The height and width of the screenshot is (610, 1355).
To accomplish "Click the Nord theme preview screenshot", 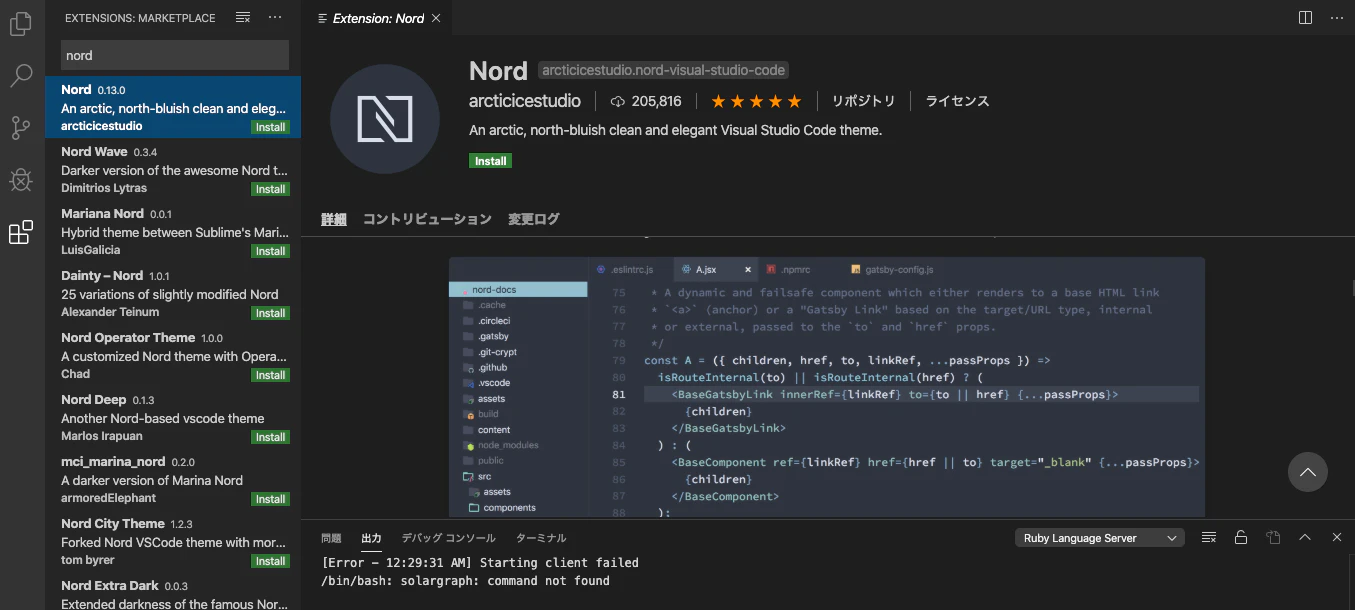I will click(827, 387).
